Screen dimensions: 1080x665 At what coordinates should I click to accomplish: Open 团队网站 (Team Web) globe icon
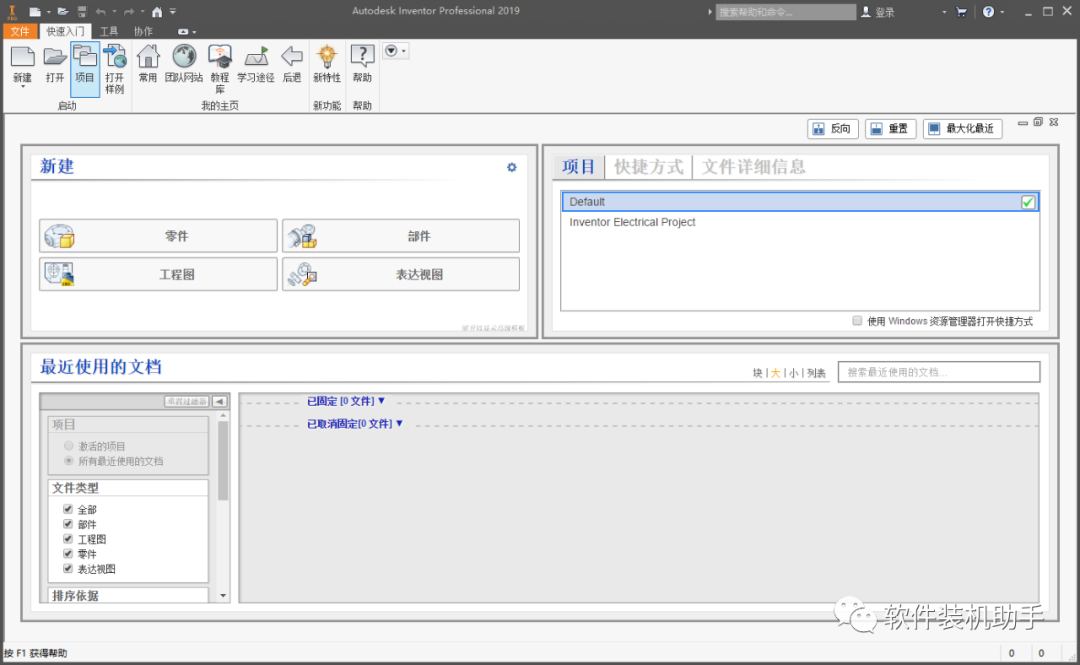pos(184,57)
